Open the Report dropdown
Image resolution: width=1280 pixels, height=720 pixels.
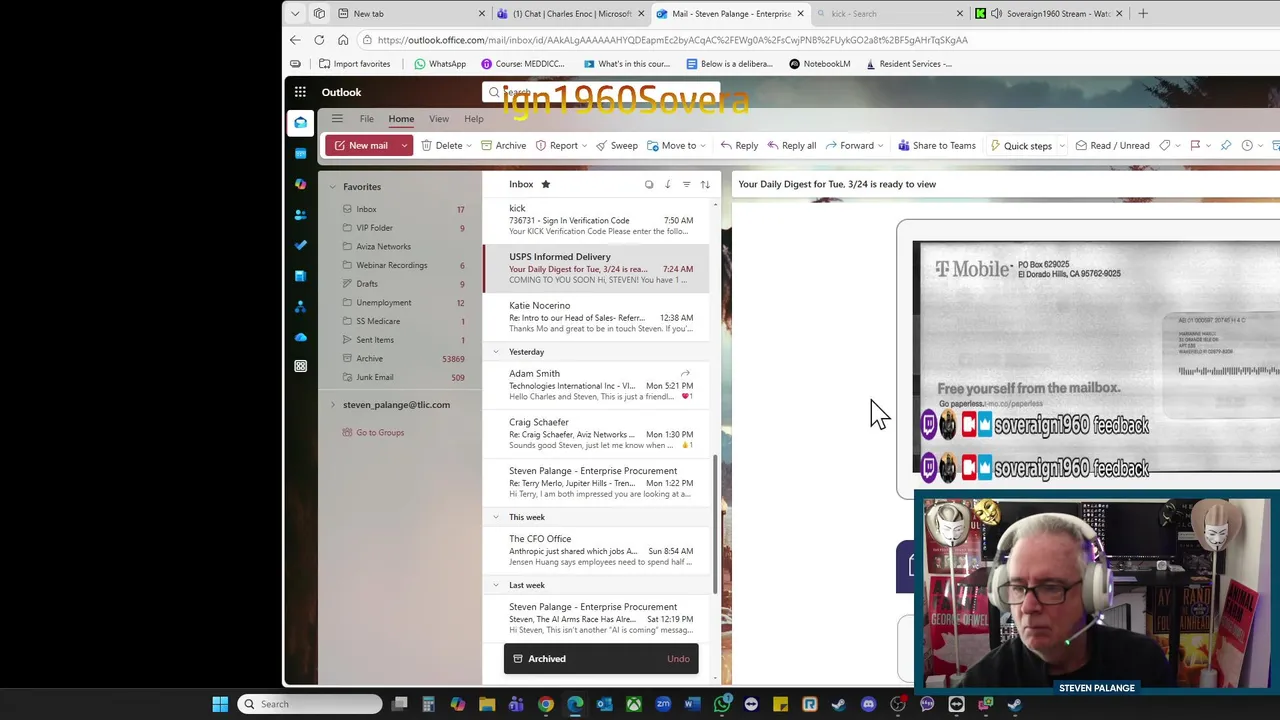click(584, 146)
